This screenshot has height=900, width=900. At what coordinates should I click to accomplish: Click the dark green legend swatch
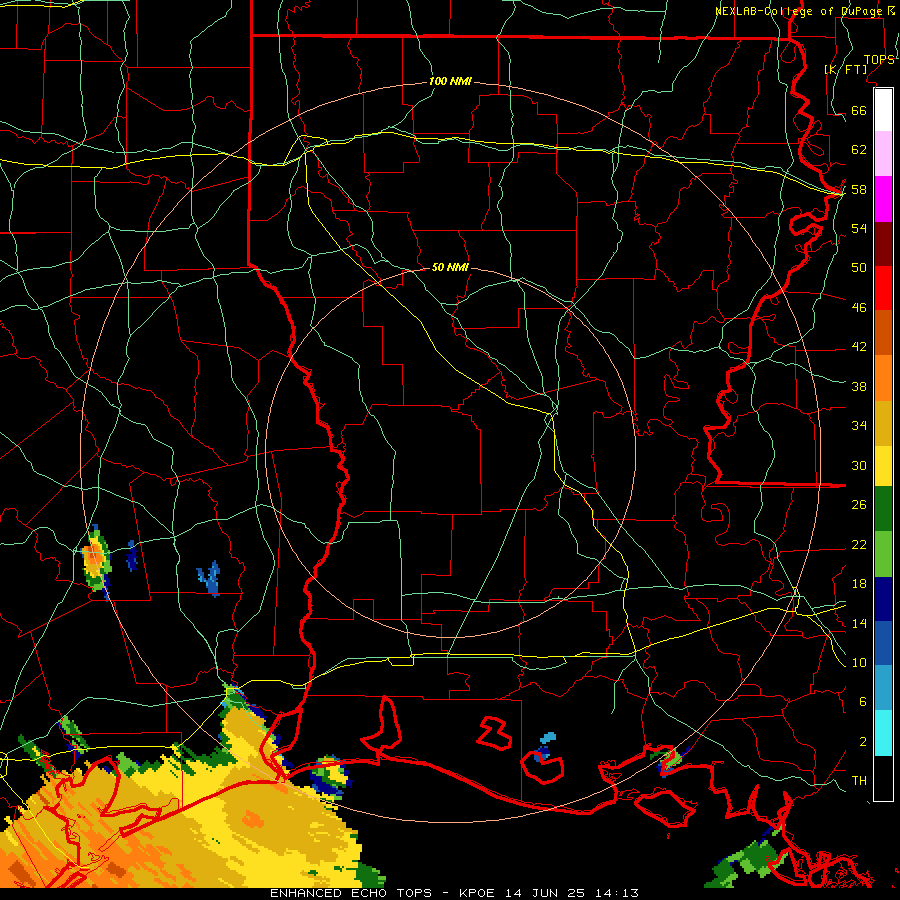pos(883,509)
